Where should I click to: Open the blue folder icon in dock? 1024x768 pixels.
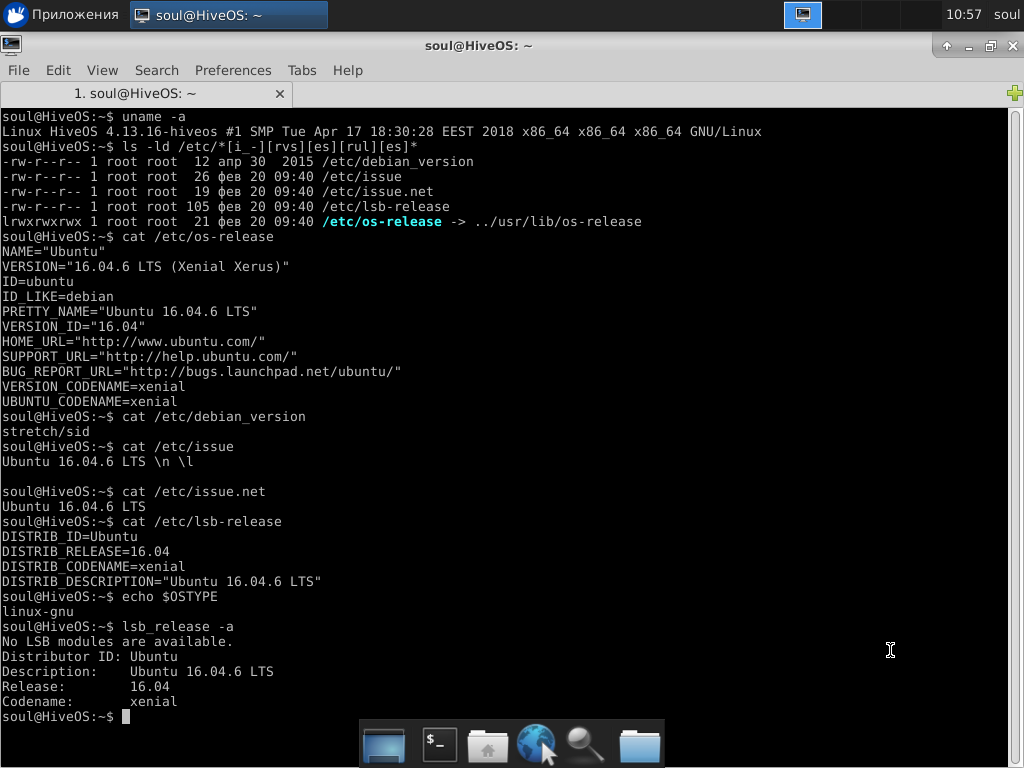(x=639, y=746)
